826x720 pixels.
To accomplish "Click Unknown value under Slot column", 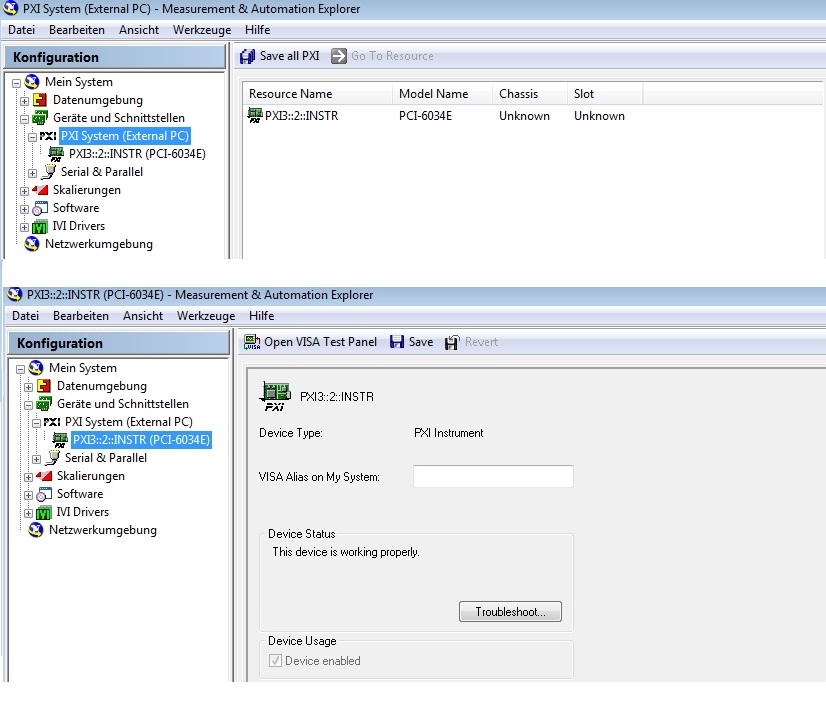I will point(599,116).
